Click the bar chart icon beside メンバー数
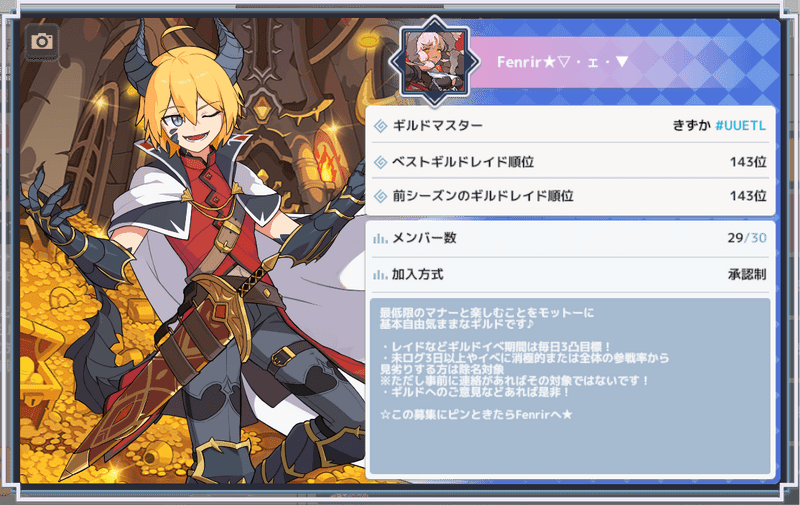Image resolution: width=800 pixels, height=505 pixels. (380, 238)
